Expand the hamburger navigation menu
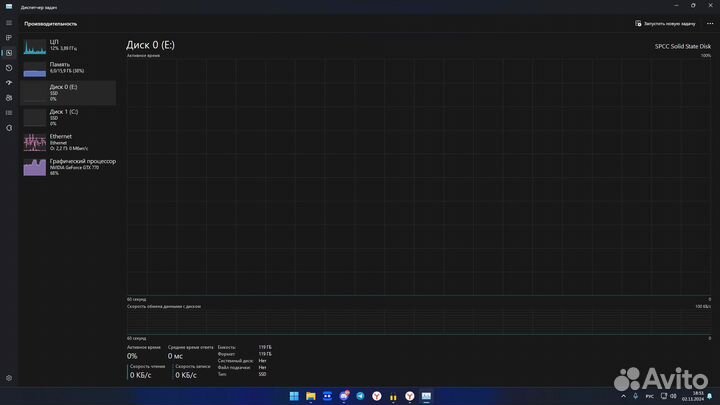 click(x=8, y=23)
